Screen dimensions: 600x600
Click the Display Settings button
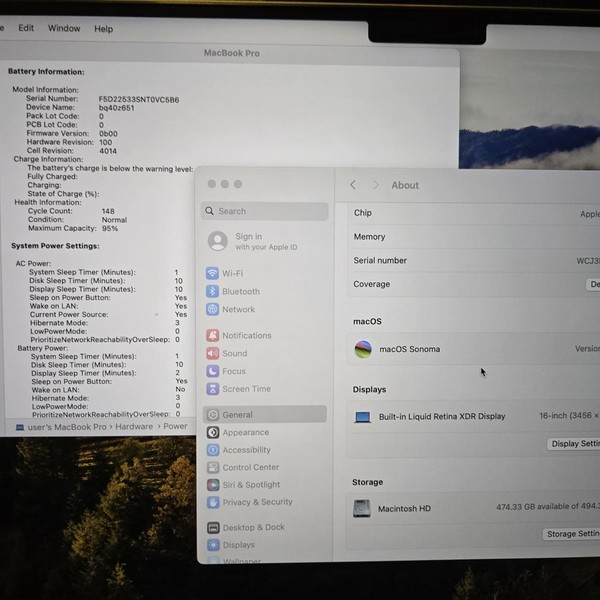pyautogui.click(x=574, y=444)
